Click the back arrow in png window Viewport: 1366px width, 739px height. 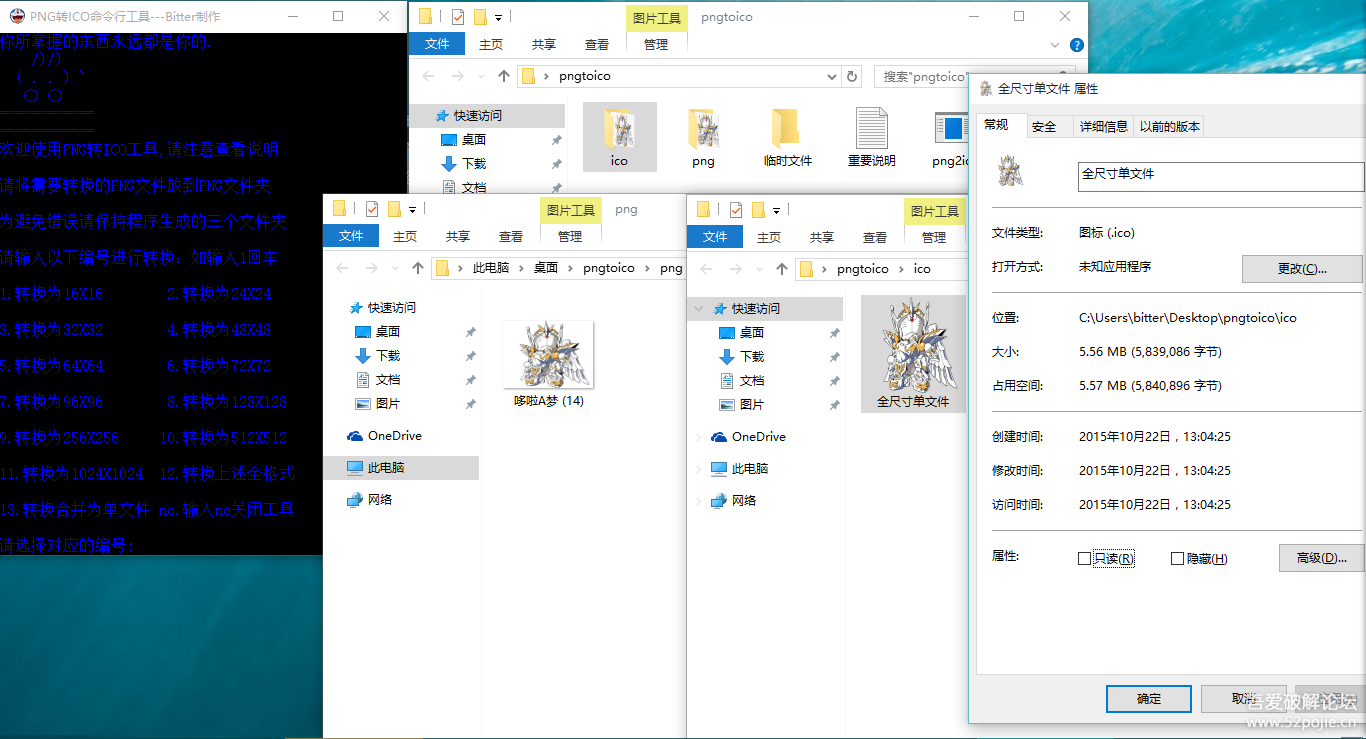click(342, 268)
